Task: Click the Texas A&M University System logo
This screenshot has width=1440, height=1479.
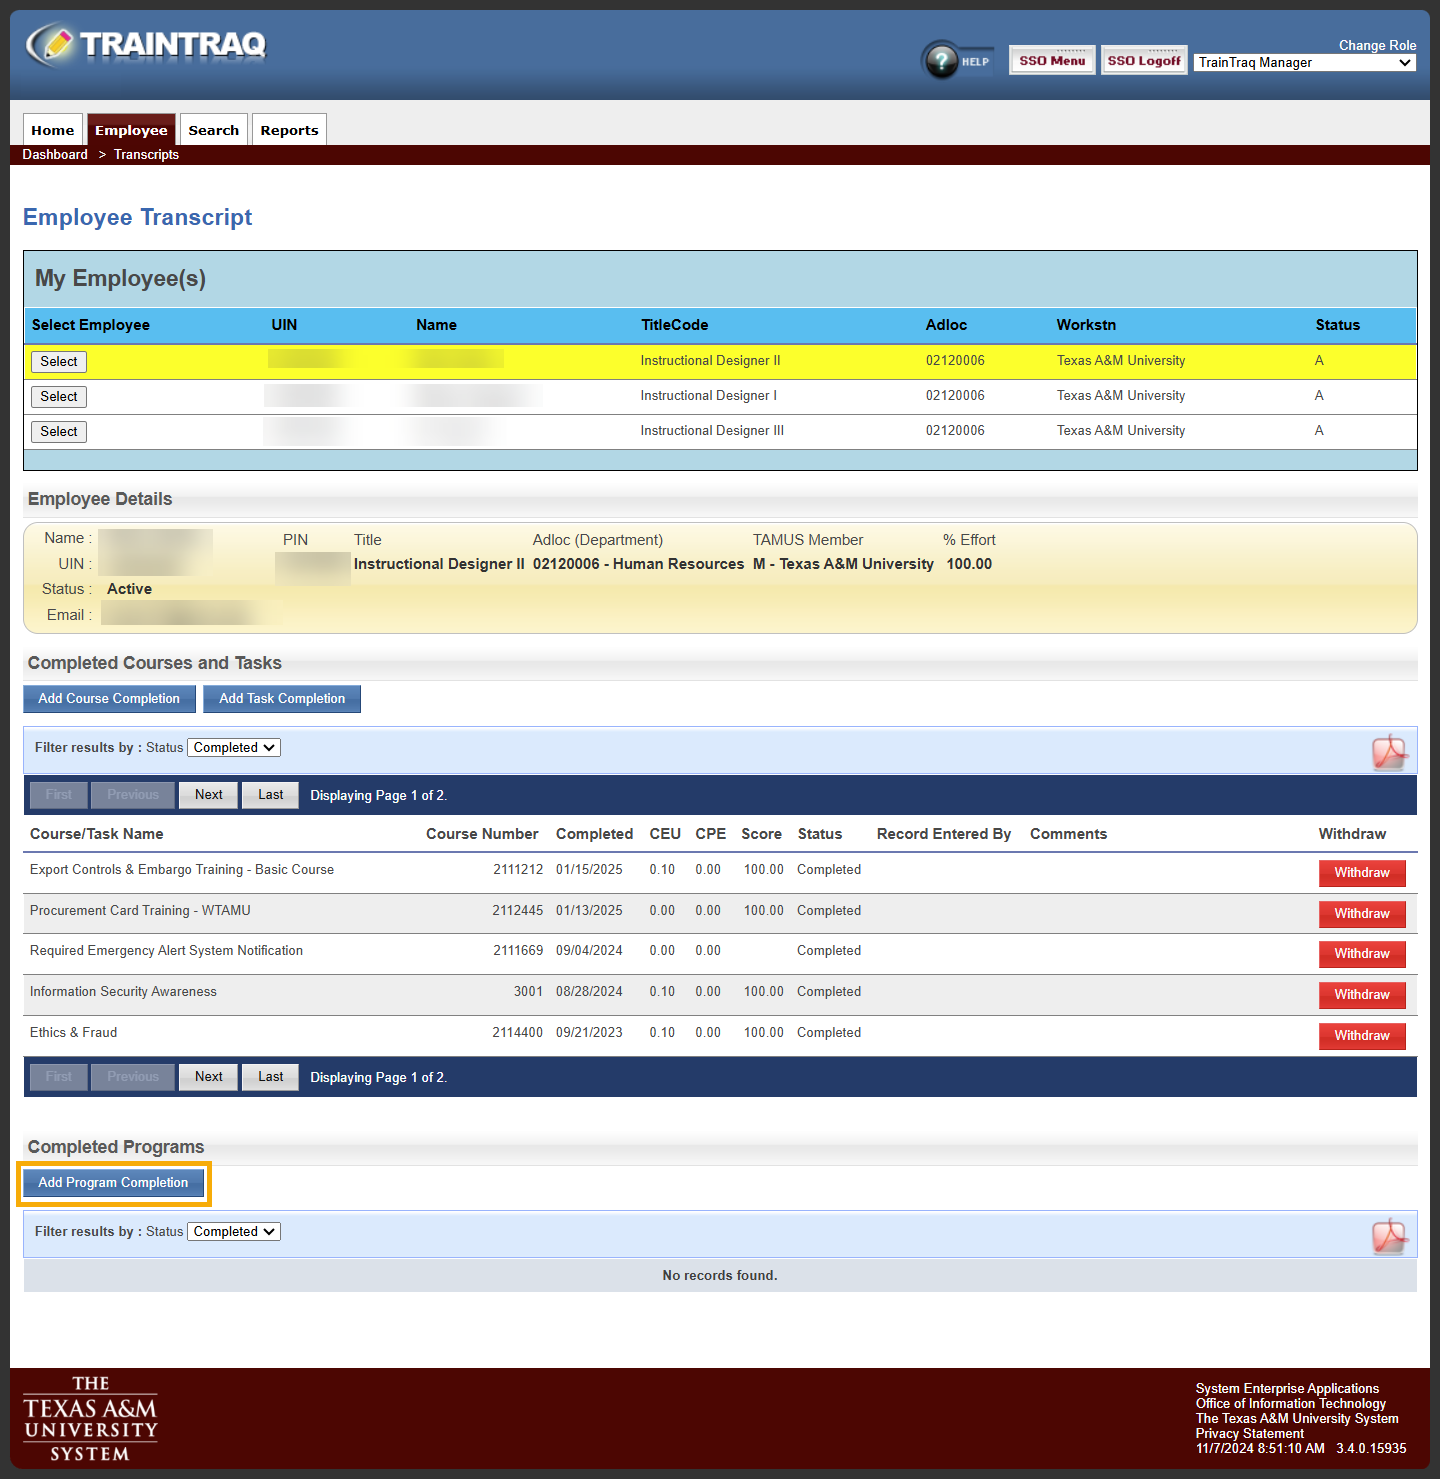Action: 90,1417
